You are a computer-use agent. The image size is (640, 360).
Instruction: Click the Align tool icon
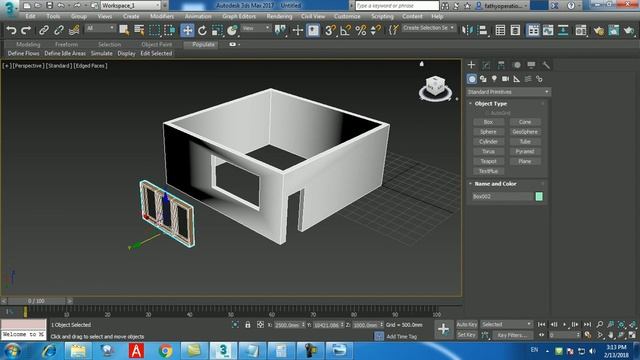click(482, 30)
